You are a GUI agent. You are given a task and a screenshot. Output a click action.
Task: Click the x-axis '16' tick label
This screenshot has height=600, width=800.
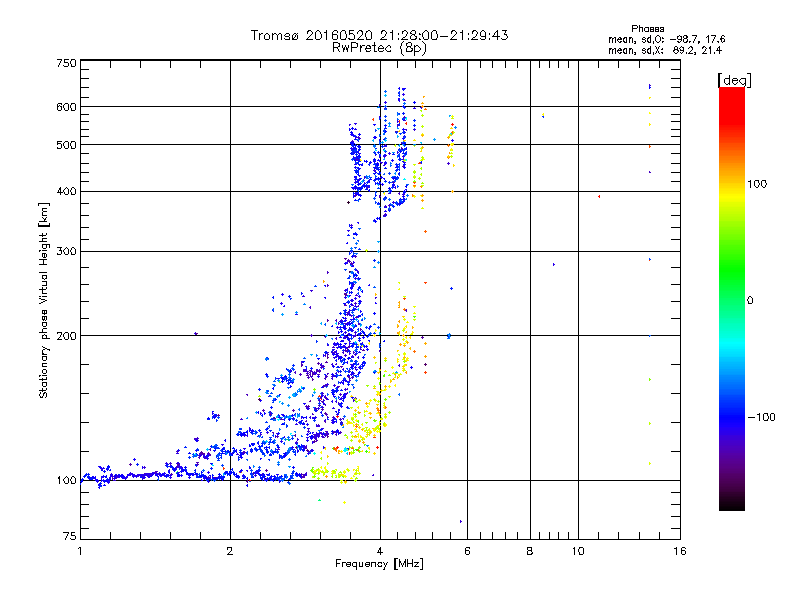click(680, 551)
